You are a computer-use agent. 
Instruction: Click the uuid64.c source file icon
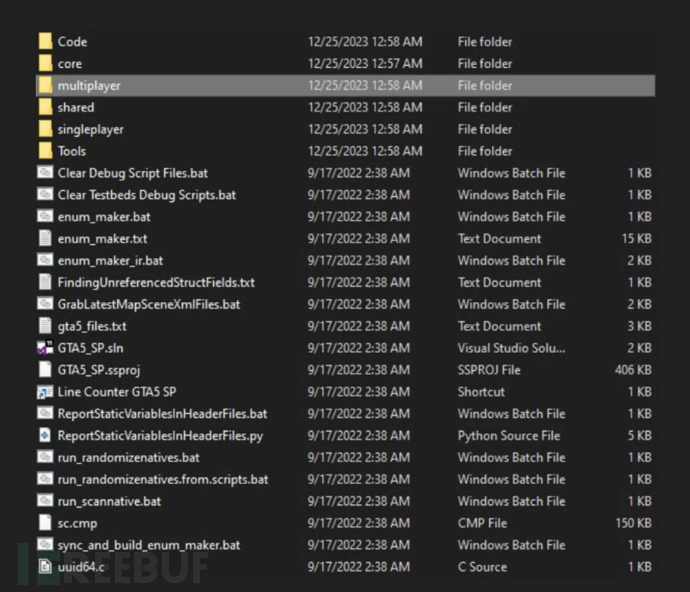(45, 567)
